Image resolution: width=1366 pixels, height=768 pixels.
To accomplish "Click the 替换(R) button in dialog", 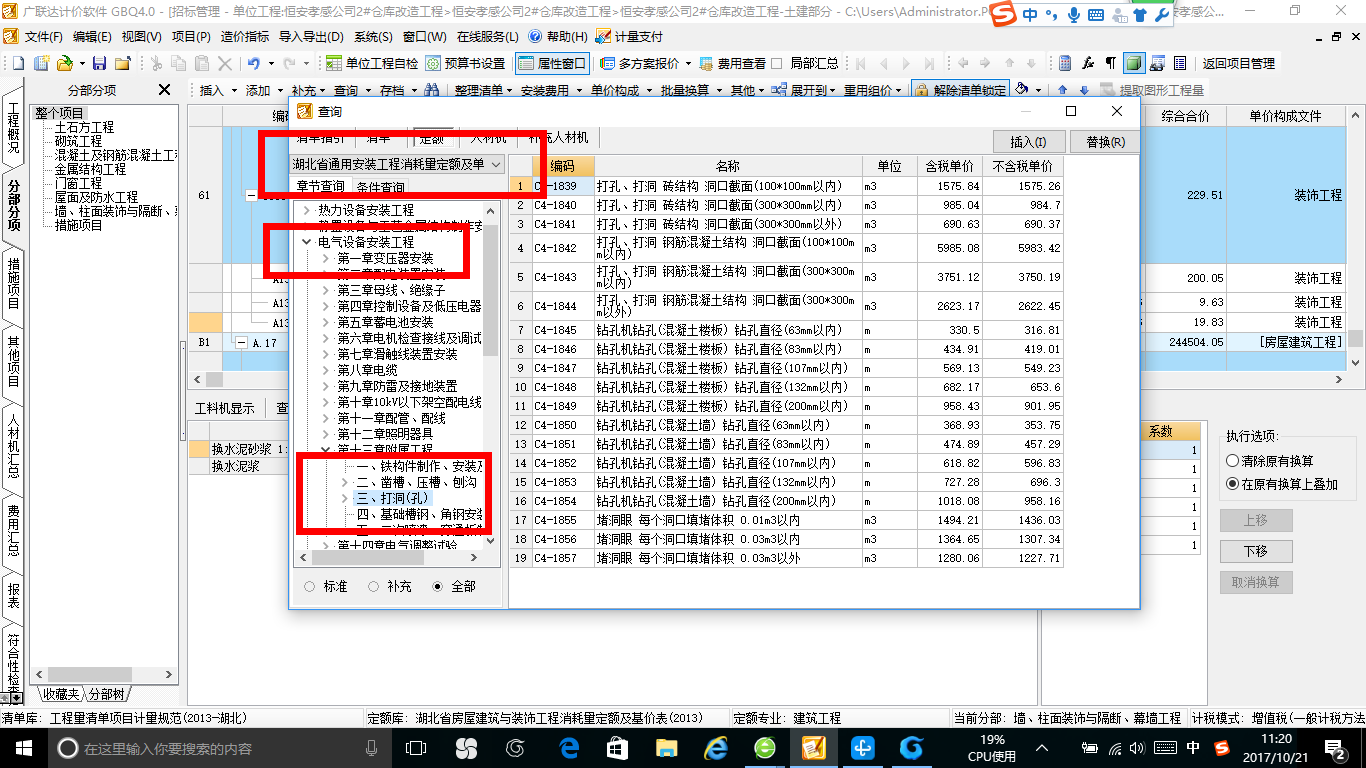I will tap(1104, 142).
